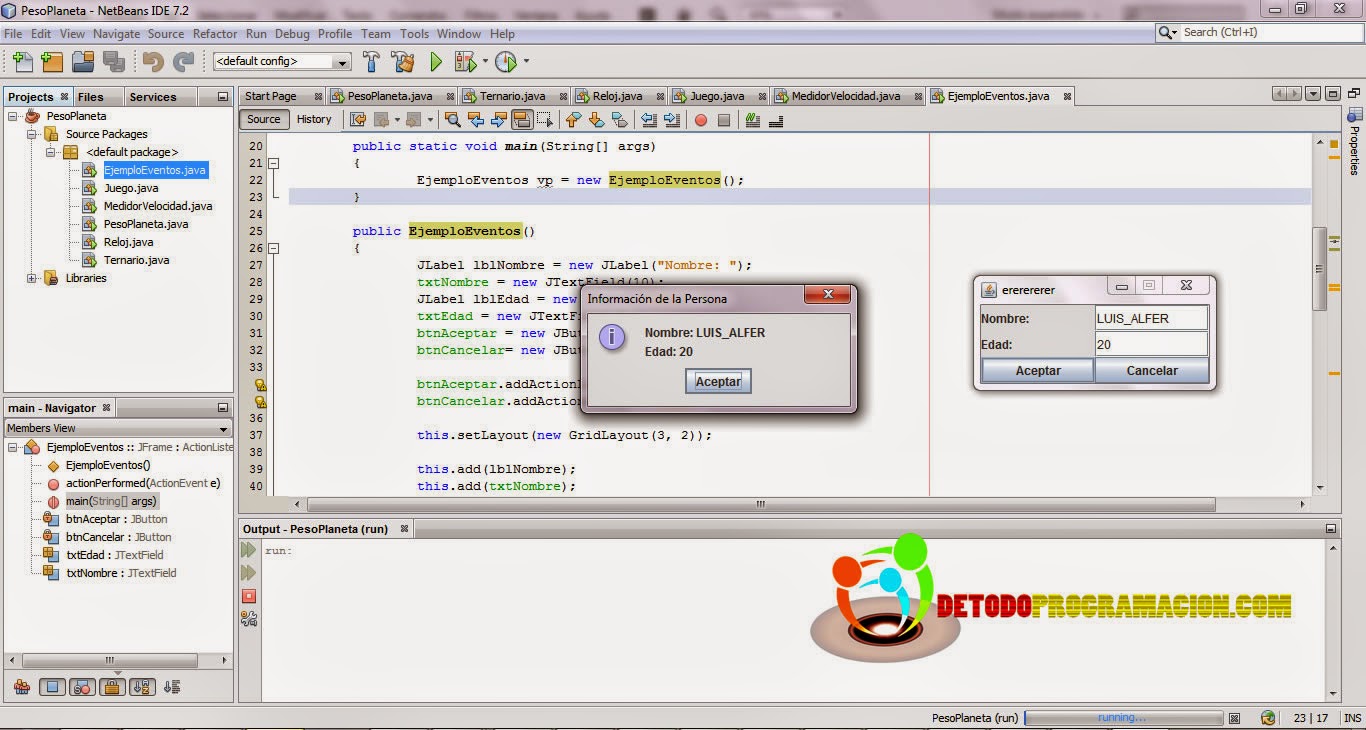Image resolution: width=1366 pixels, height=730 pixels.
Task: Open the Find toolbar icon in the editor
Action: point(453,119)
